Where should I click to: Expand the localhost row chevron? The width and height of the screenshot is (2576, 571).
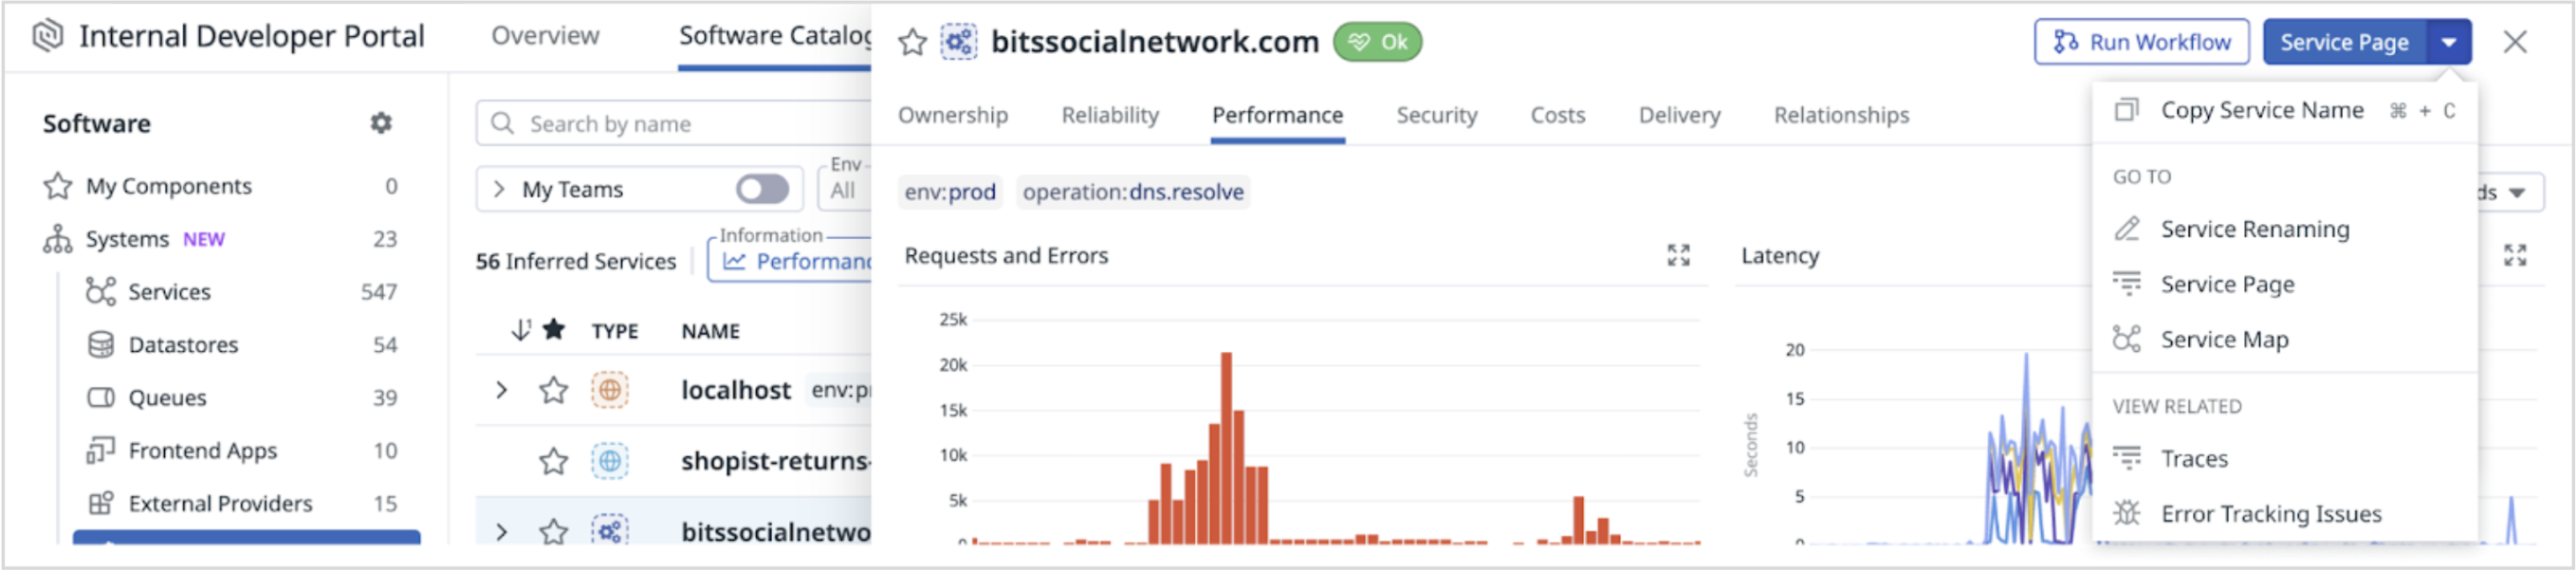click(501, 390)
